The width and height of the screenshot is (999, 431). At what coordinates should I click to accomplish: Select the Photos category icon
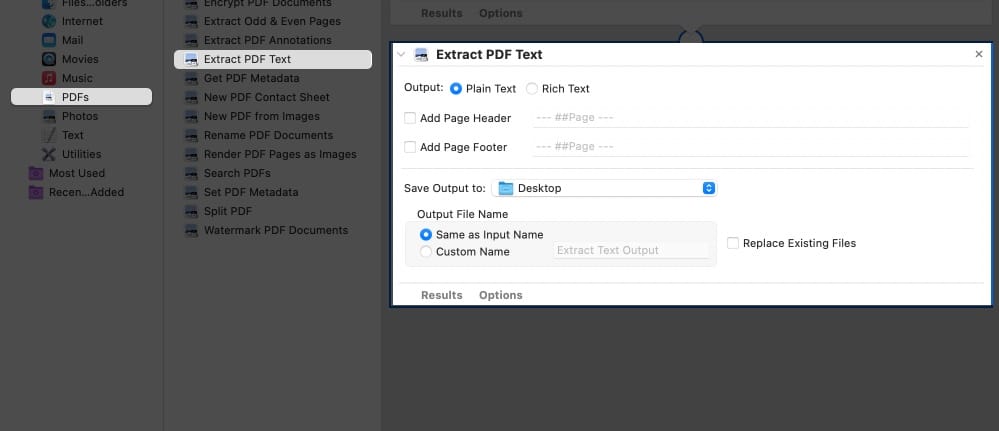coord(49,116)
